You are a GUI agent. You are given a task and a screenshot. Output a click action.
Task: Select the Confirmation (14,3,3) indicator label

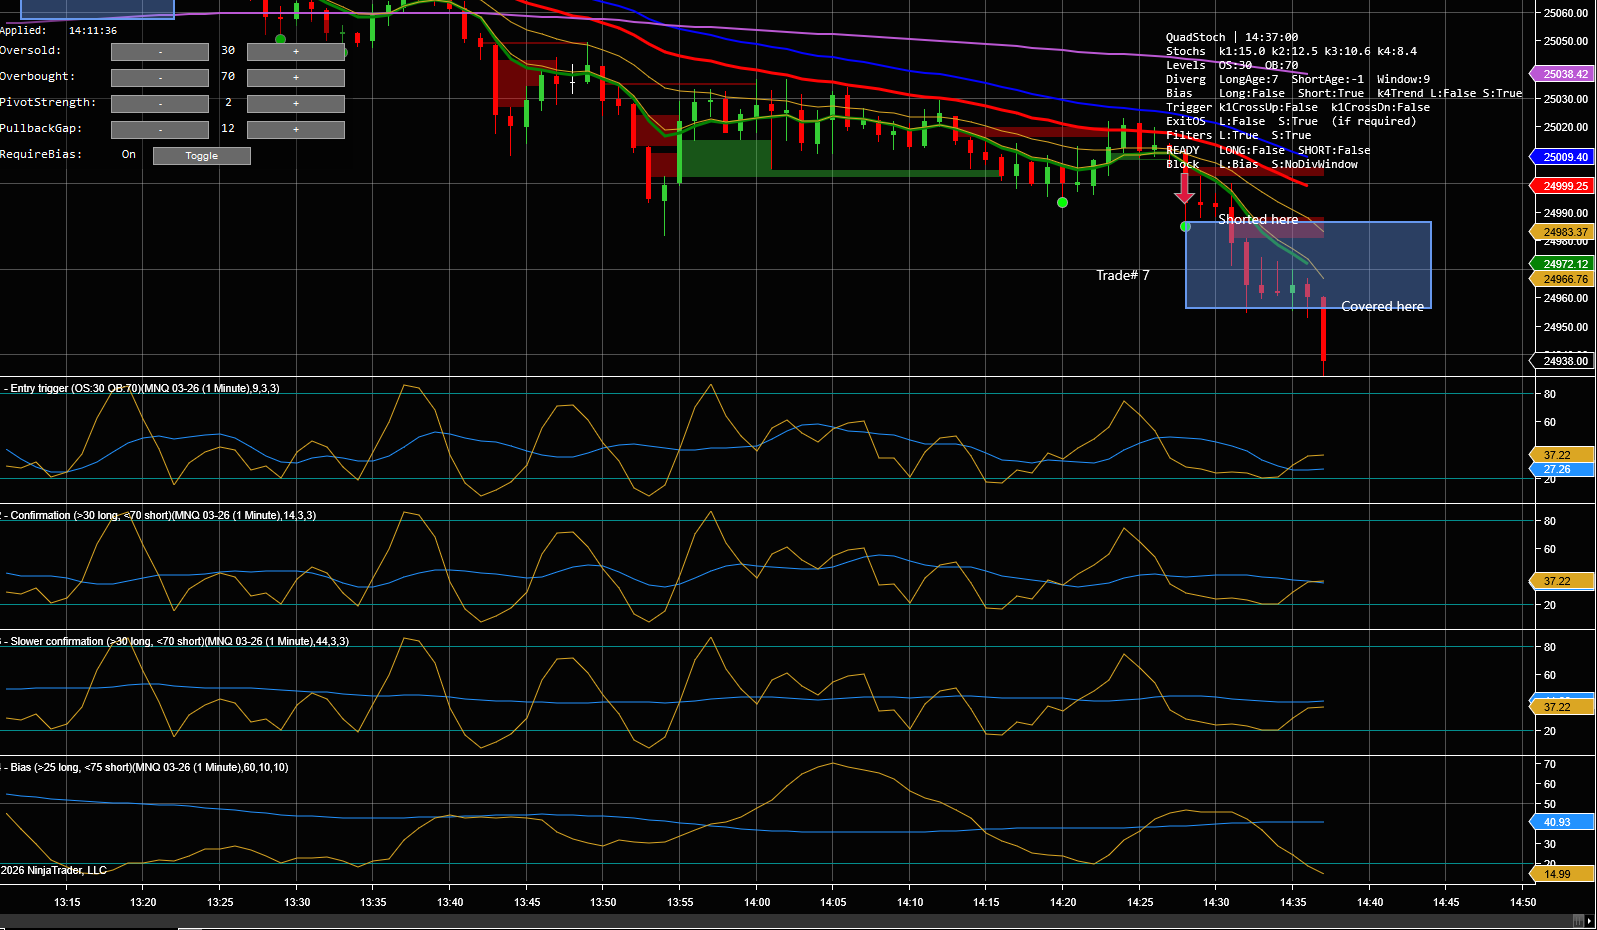click(159, 515)
